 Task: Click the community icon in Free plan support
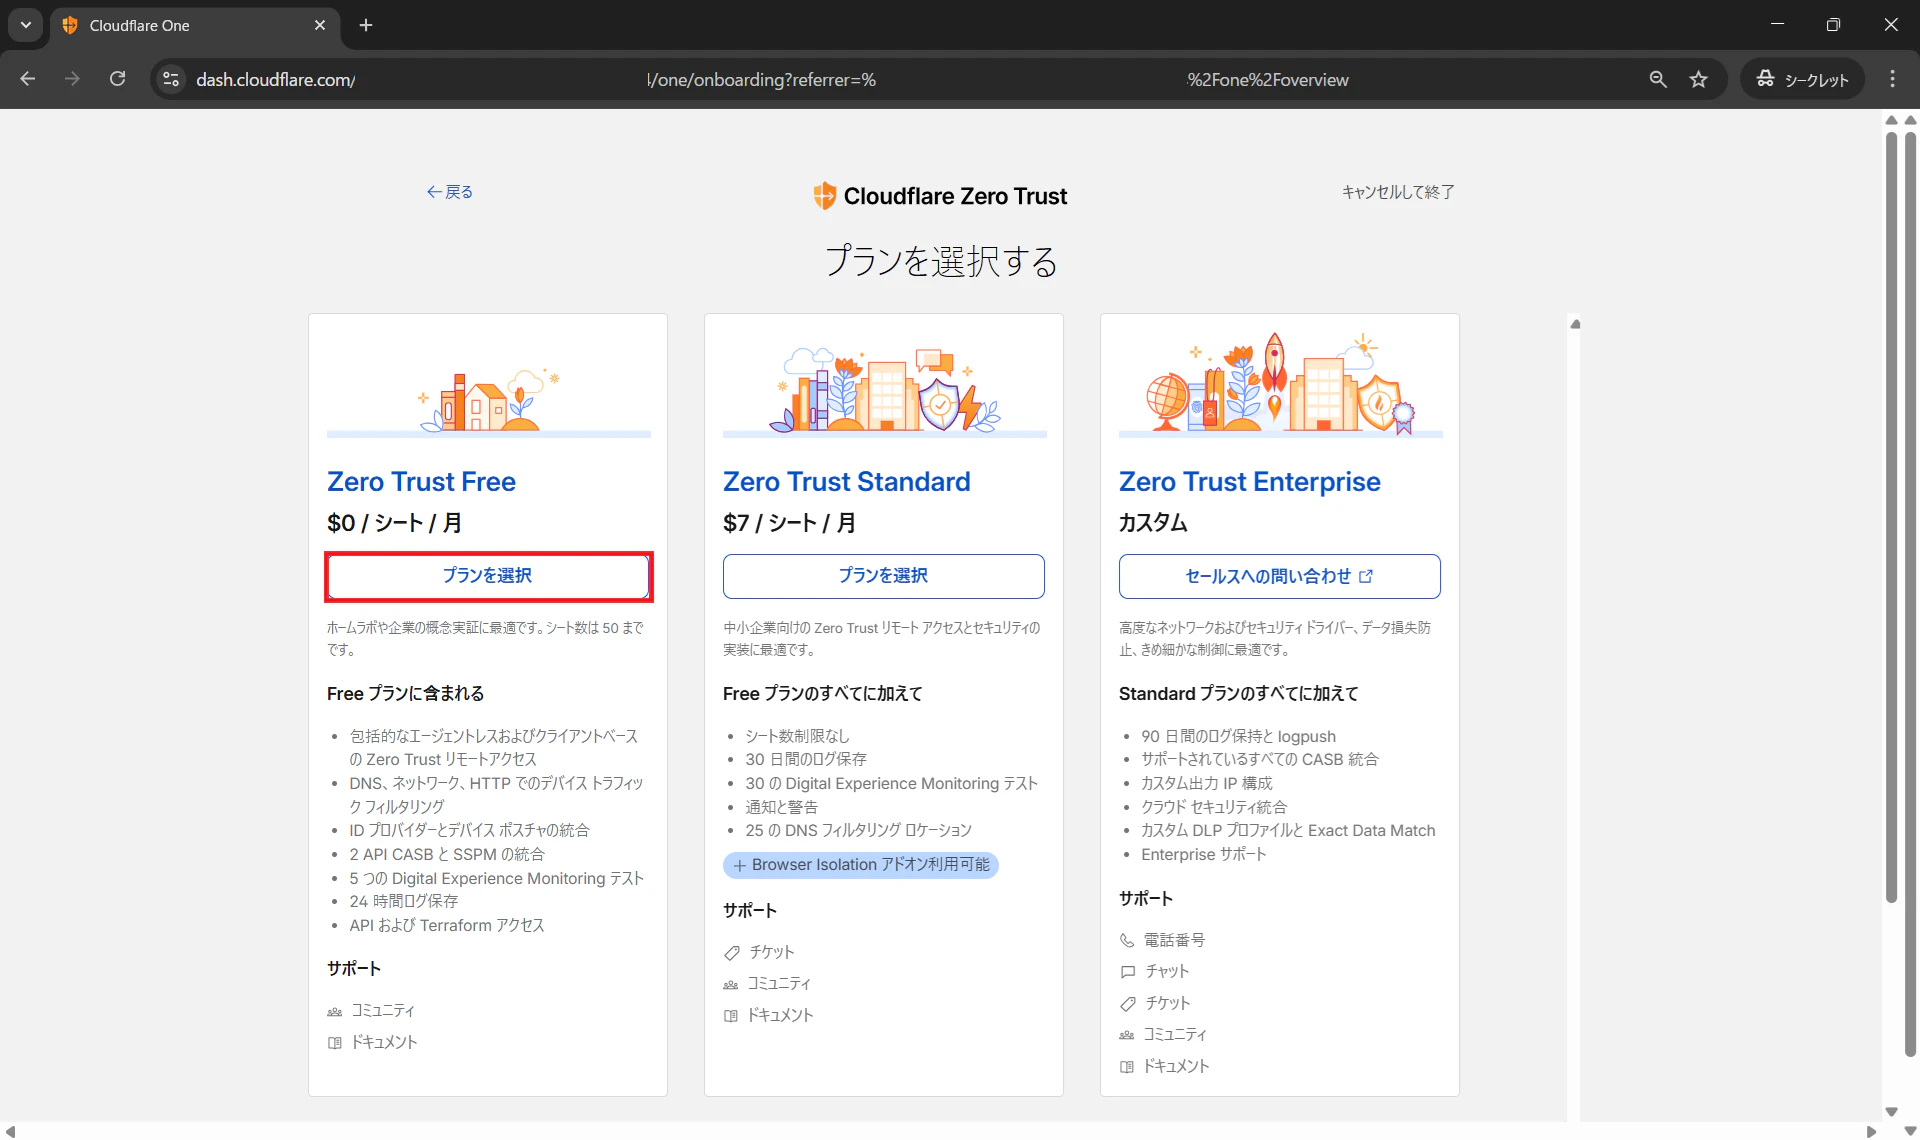pos(335,1012)
